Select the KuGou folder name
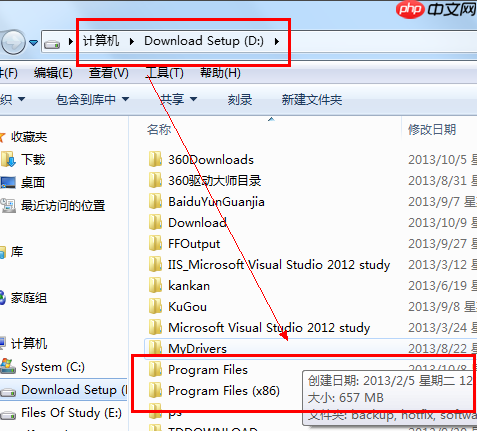 (187, 307)
